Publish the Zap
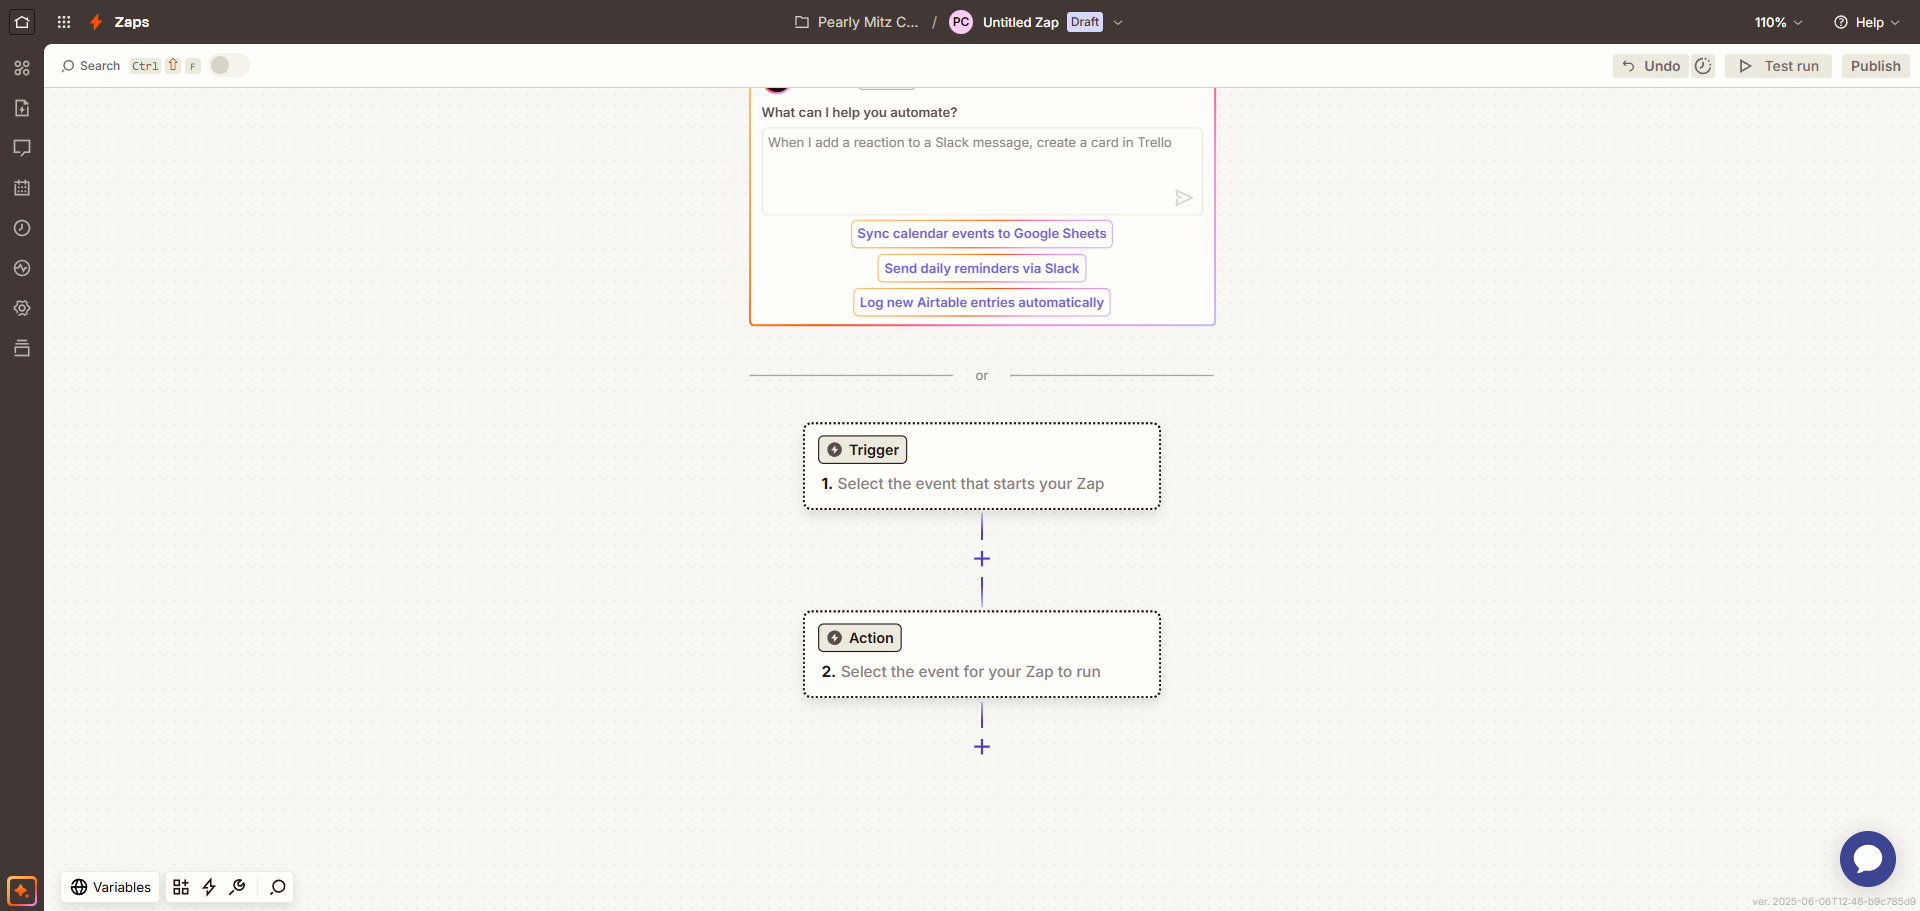The image size is (1920, 911). tap(1876, 66)
